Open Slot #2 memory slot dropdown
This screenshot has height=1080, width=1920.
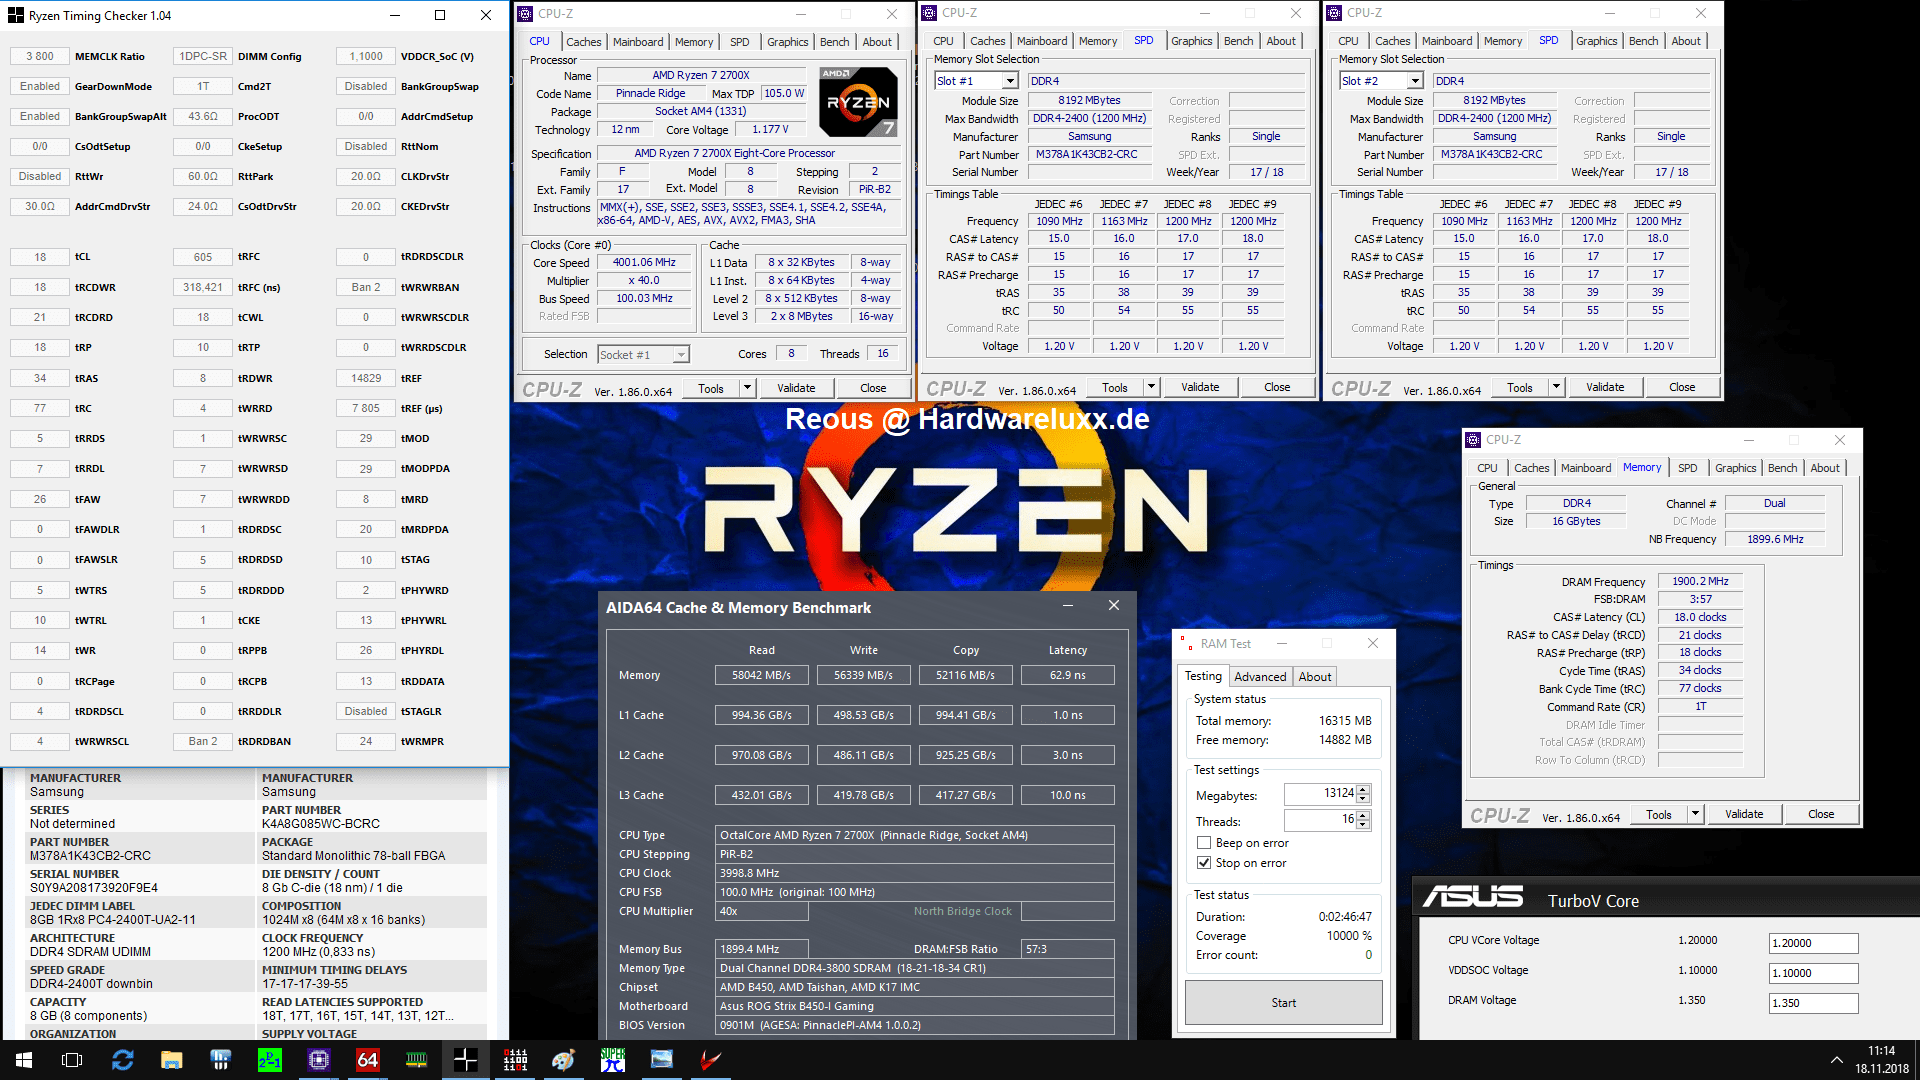coord(1414,81)
